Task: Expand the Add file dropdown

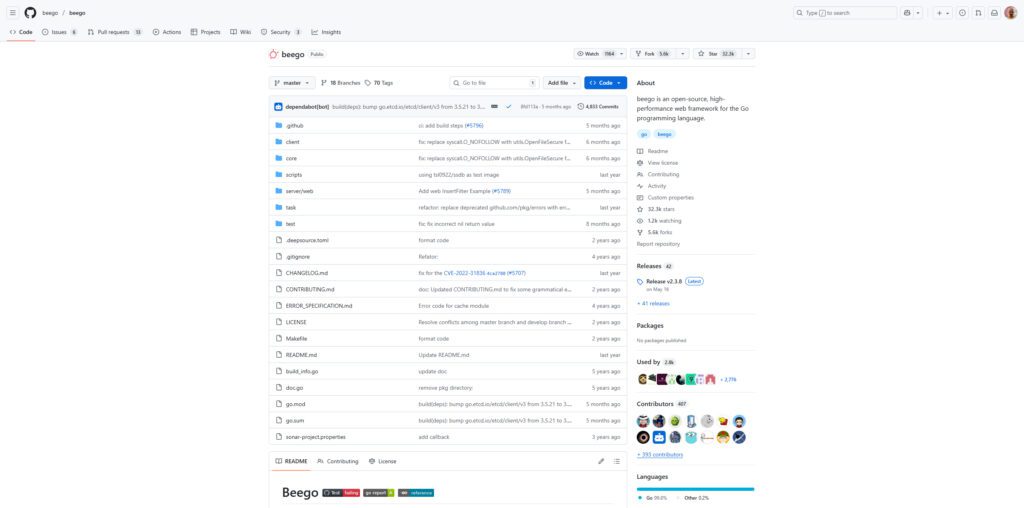Action: click(x=561, y=83)
